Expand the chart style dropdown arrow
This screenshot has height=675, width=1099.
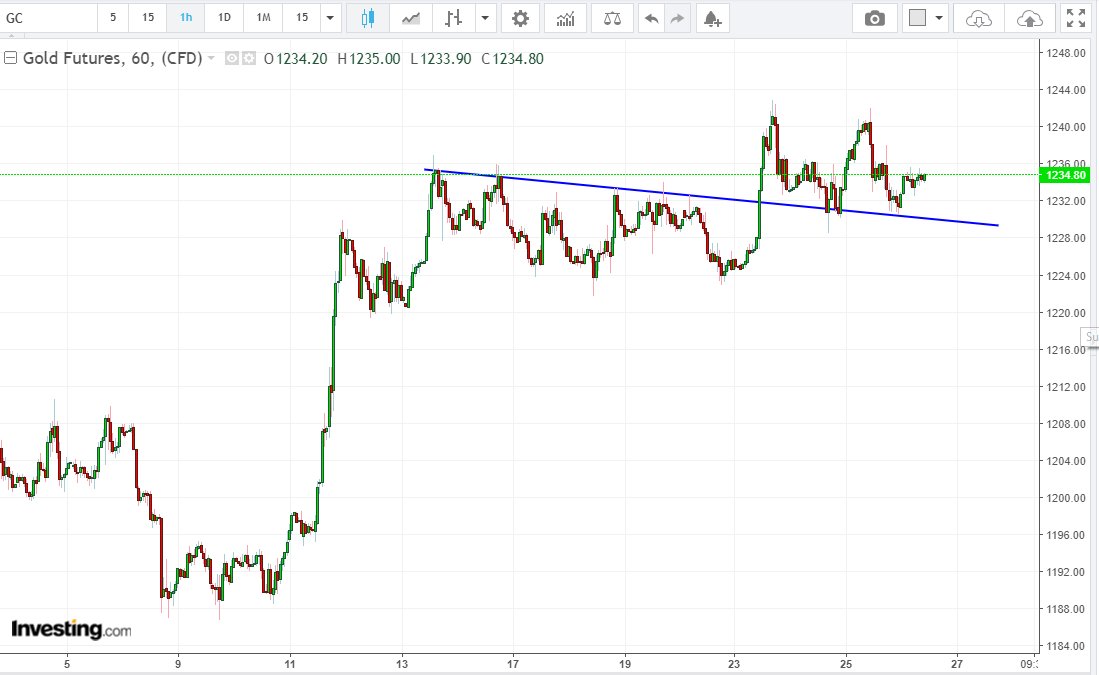tap(485, 18)
